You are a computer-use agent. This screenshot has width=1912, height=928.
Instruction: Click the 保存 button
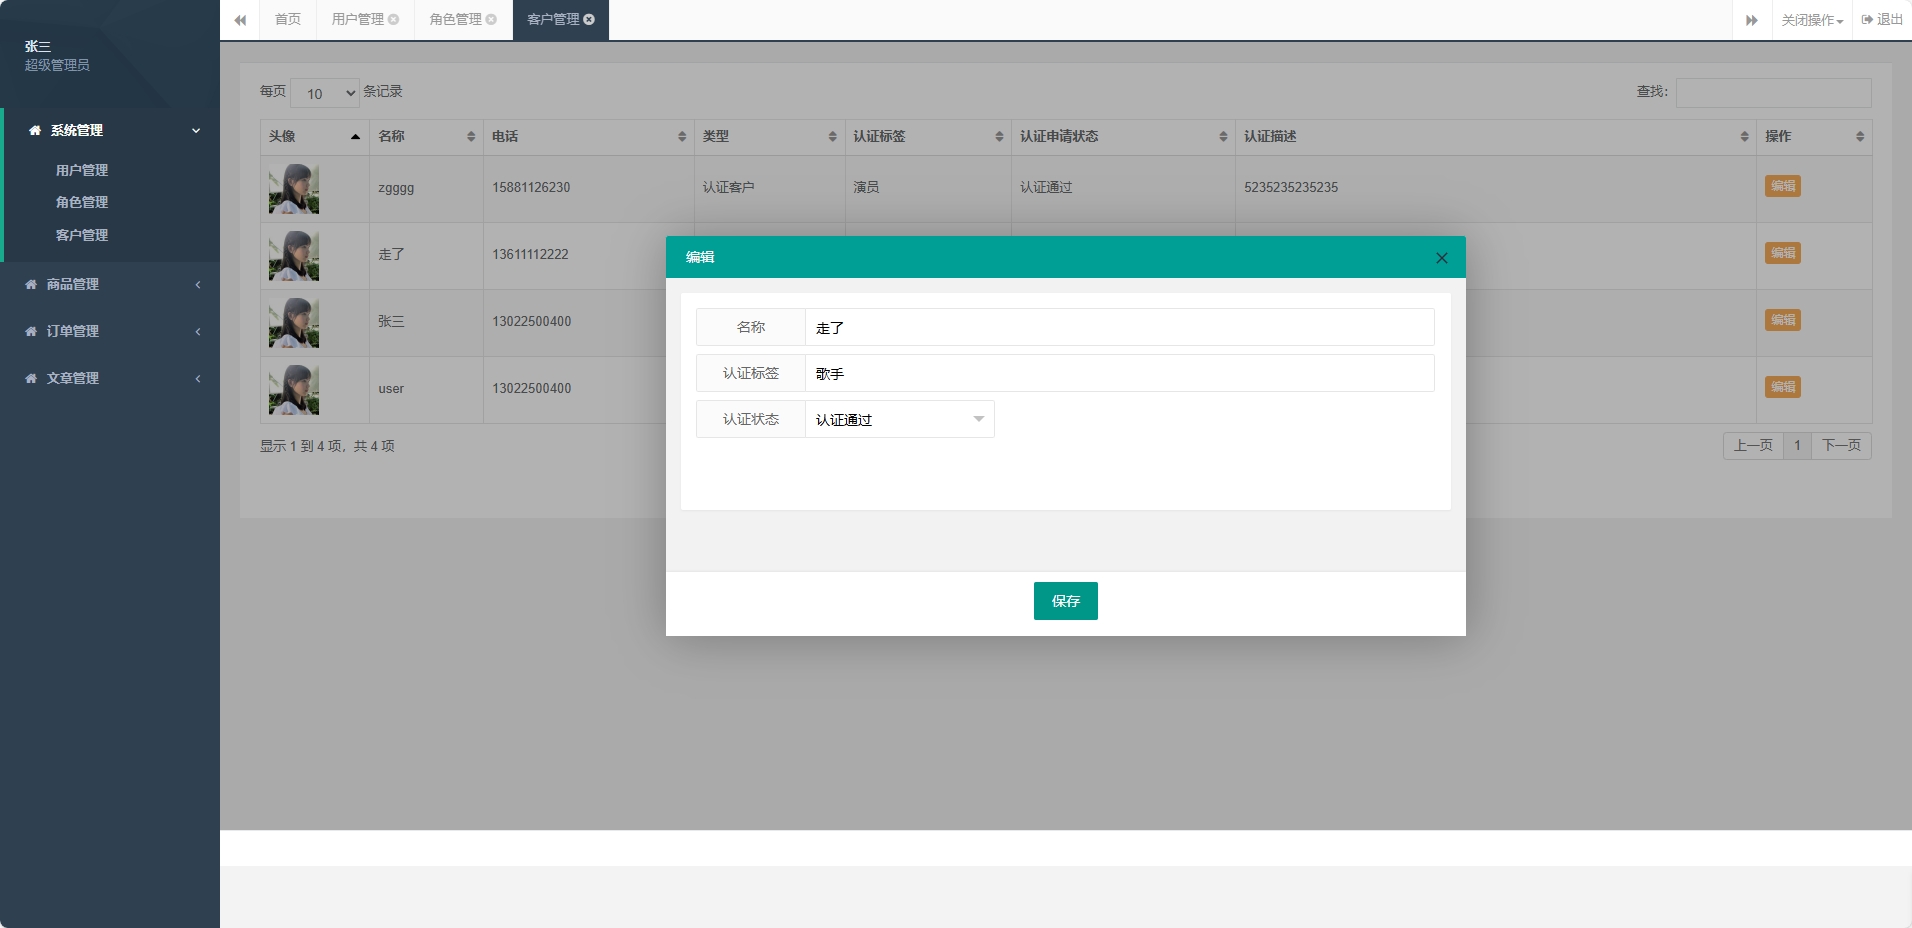(x=1065, y=600)
